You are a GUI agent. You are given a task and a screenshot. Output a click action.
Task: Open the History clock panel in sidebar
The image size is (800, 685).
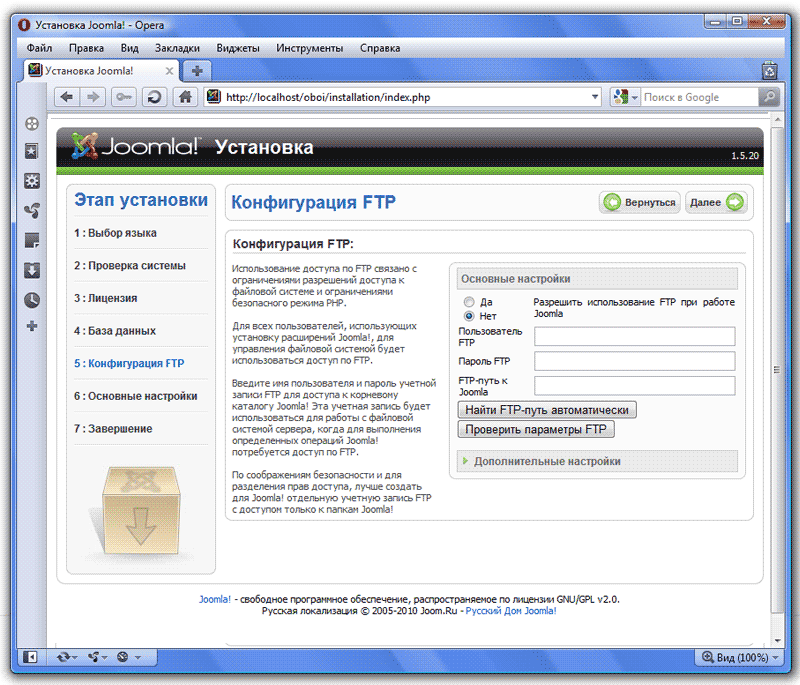coord(32,299)
